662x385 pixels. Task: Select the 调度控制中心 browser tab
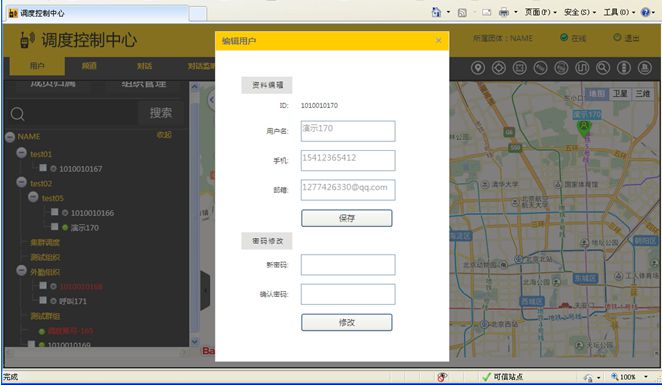tap(96, 14)
